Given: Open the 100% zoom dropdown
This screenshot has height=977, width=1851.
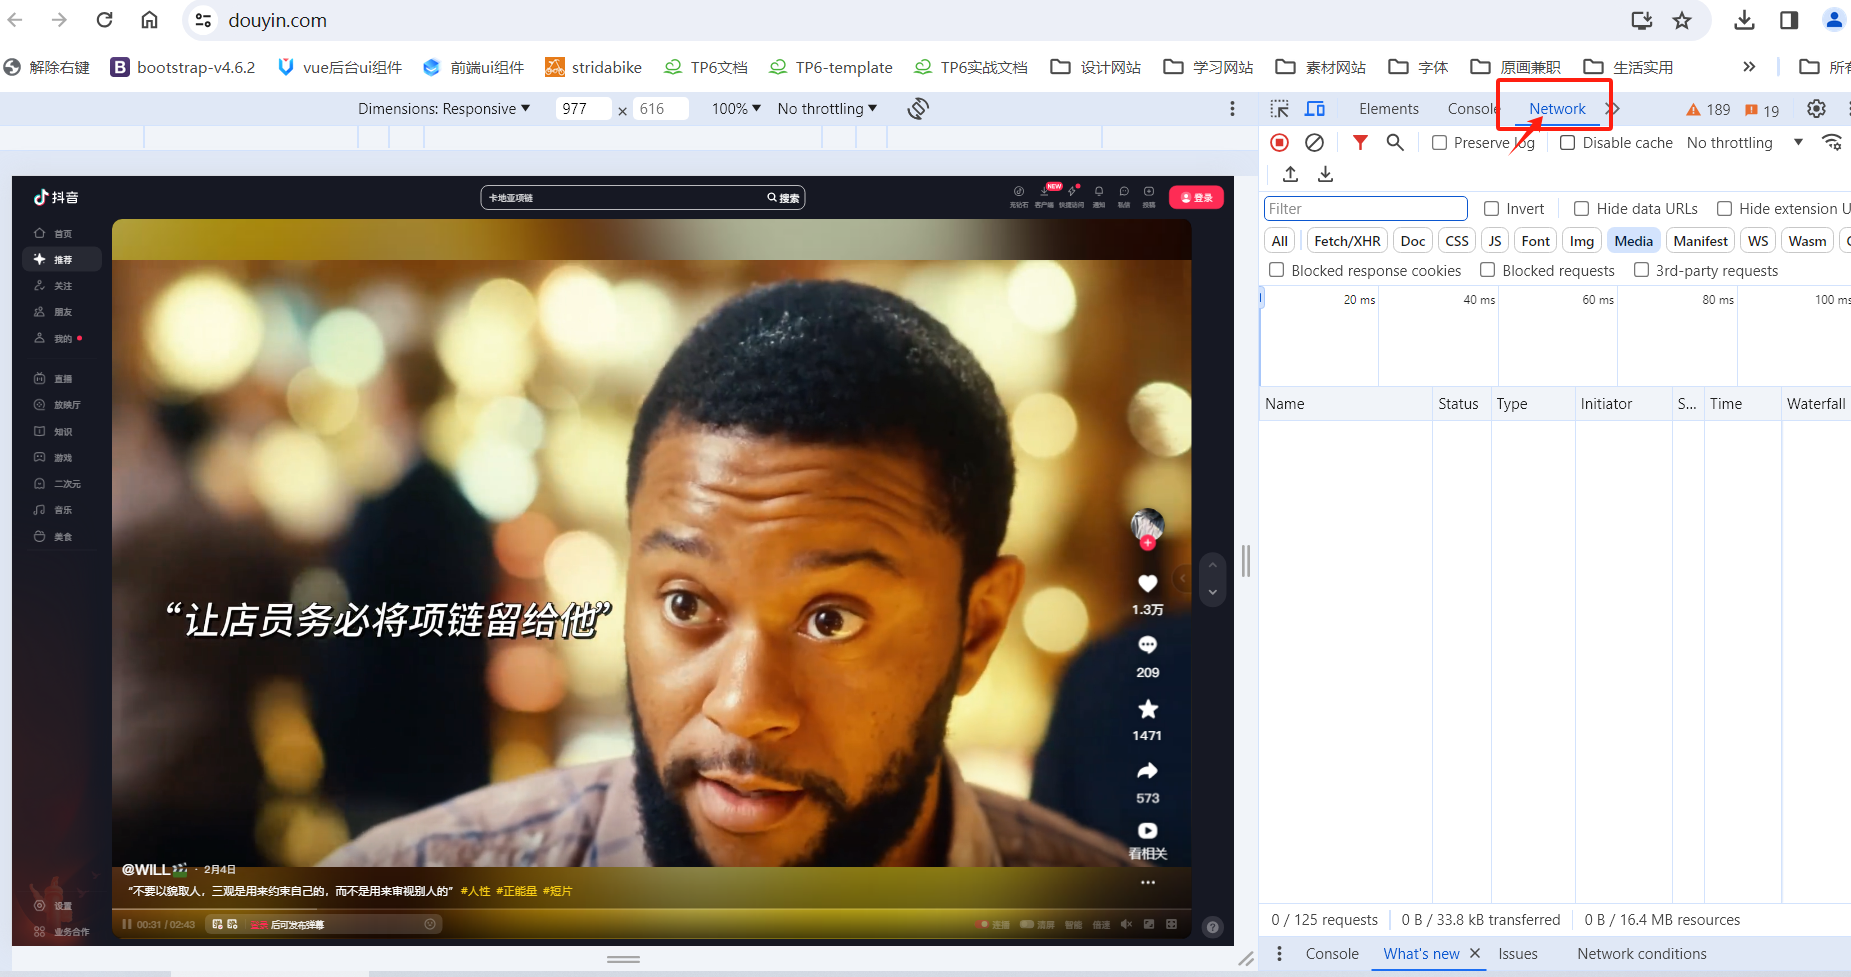Looking at the screenshot, I should [736, 108].
